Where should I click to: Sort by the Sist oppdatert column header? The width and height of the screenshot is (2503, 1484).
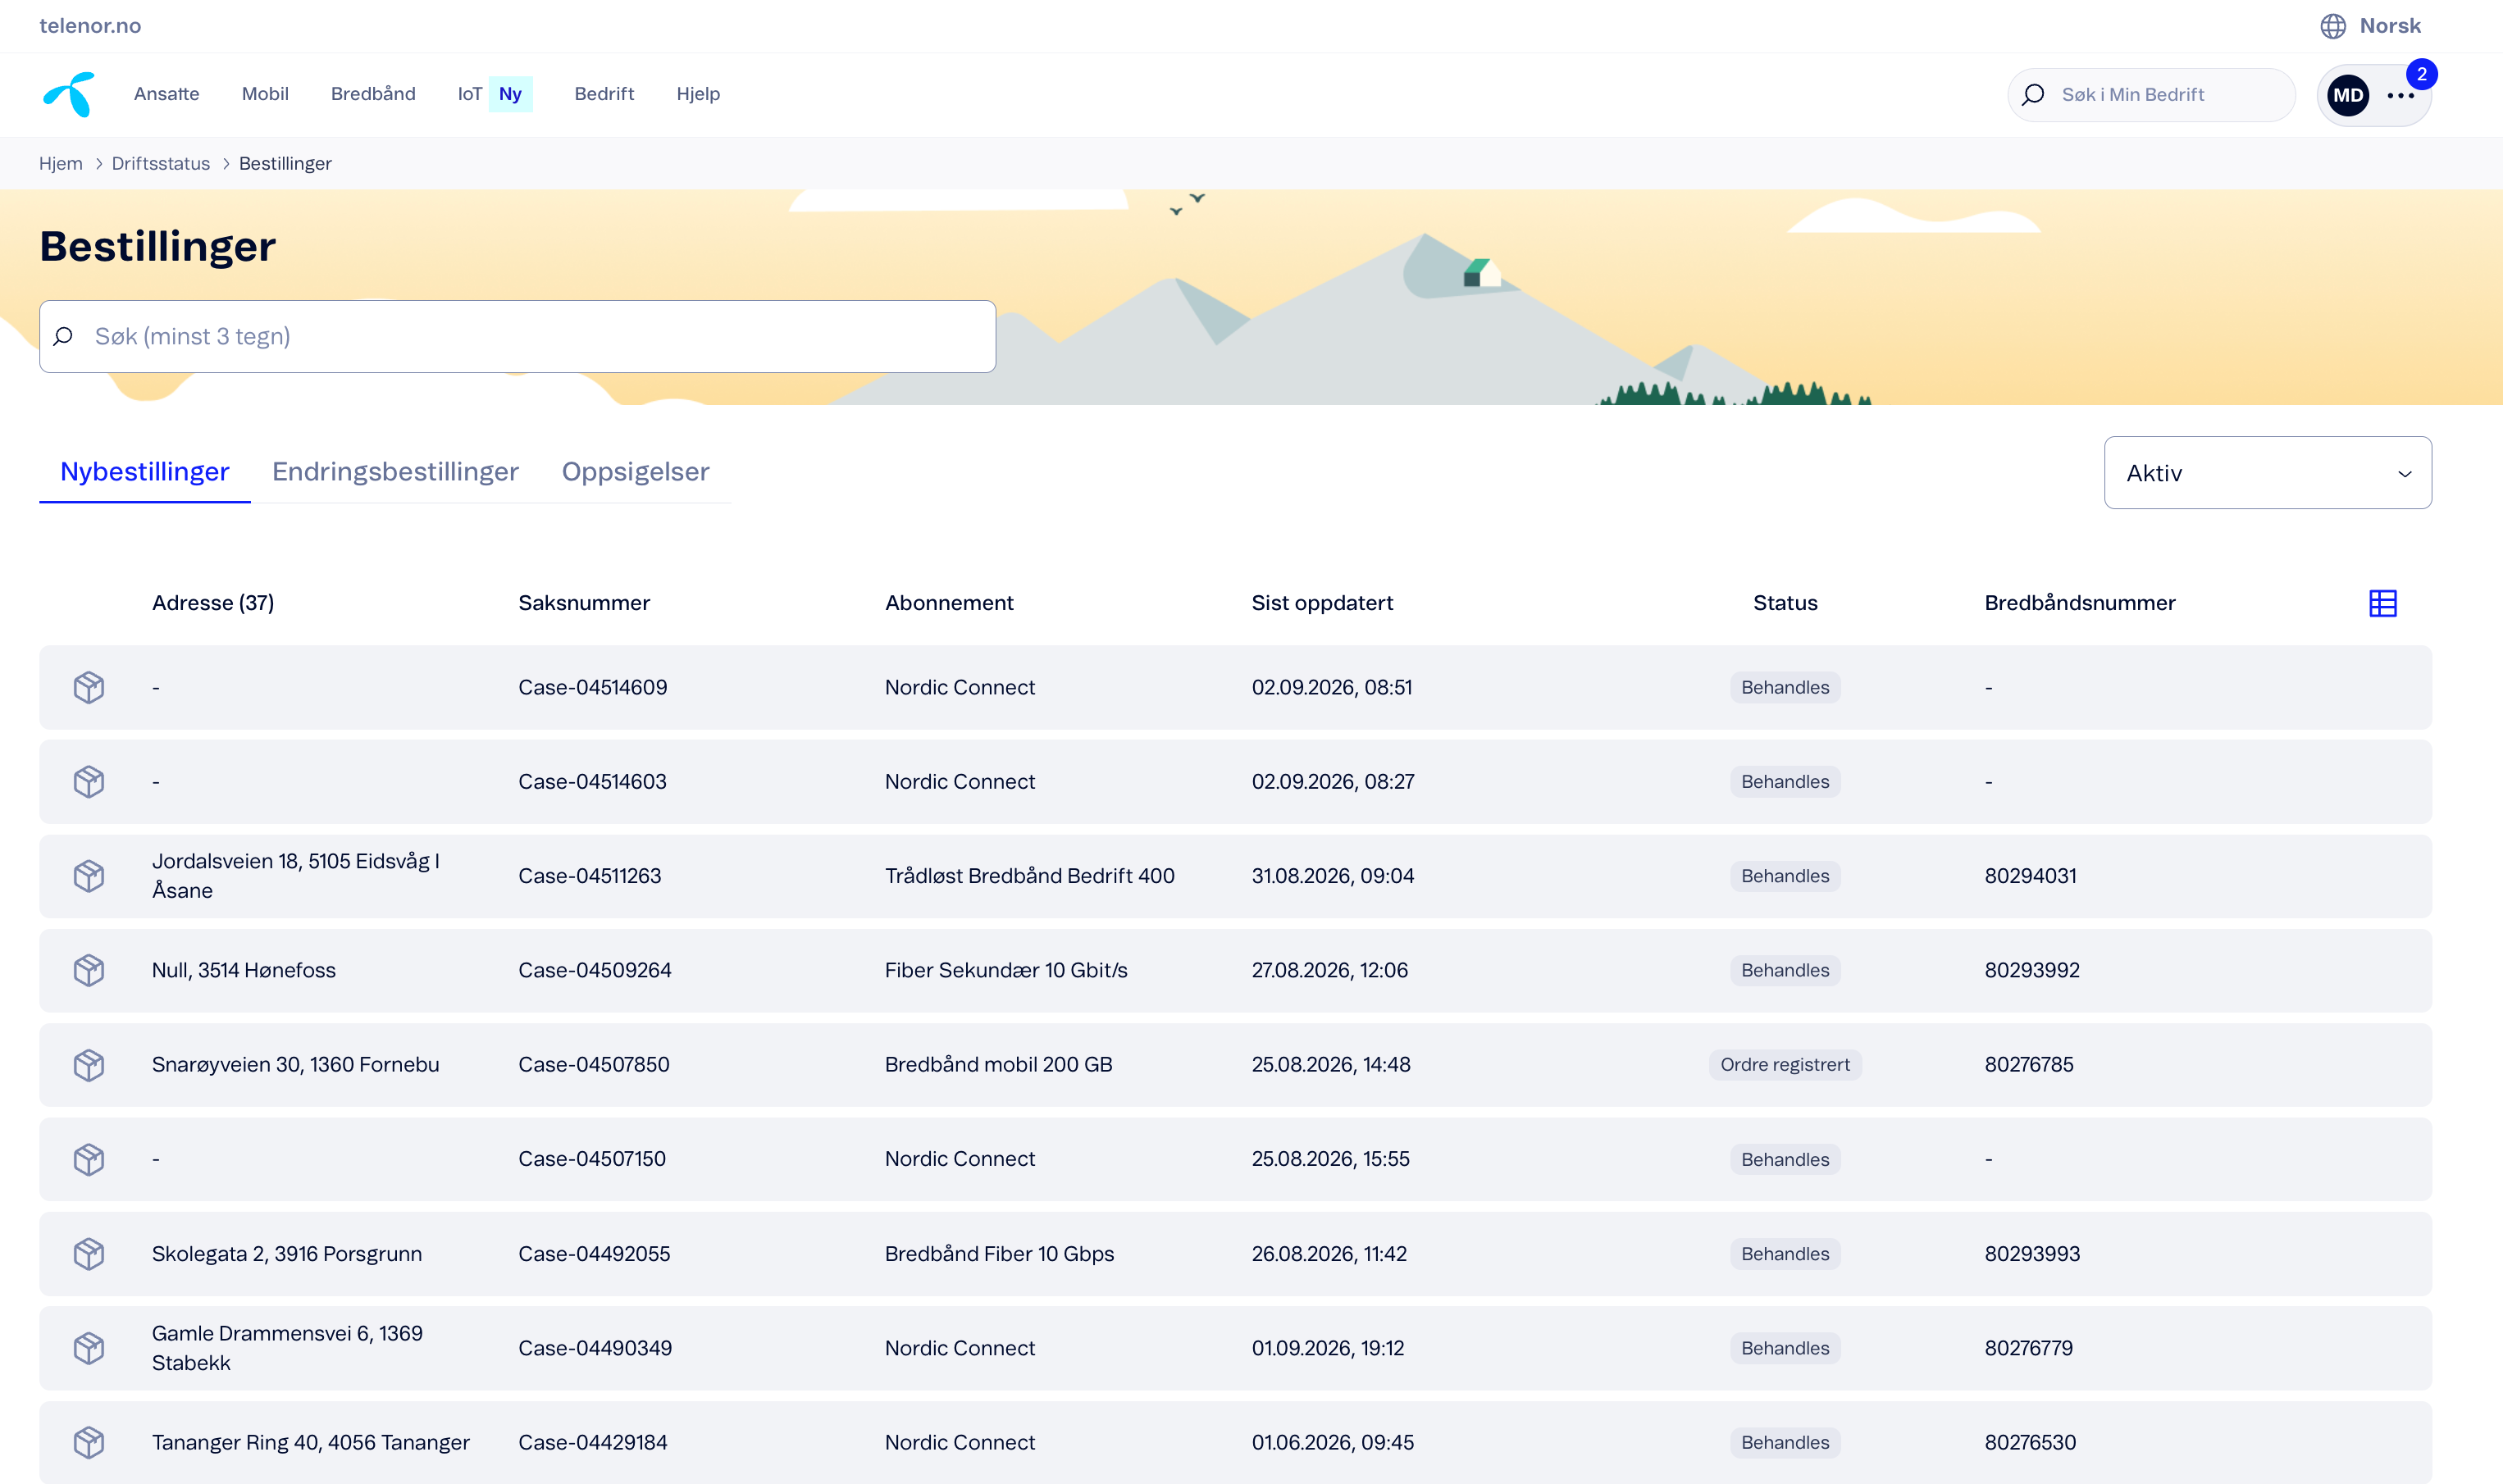click(1322, 603)
